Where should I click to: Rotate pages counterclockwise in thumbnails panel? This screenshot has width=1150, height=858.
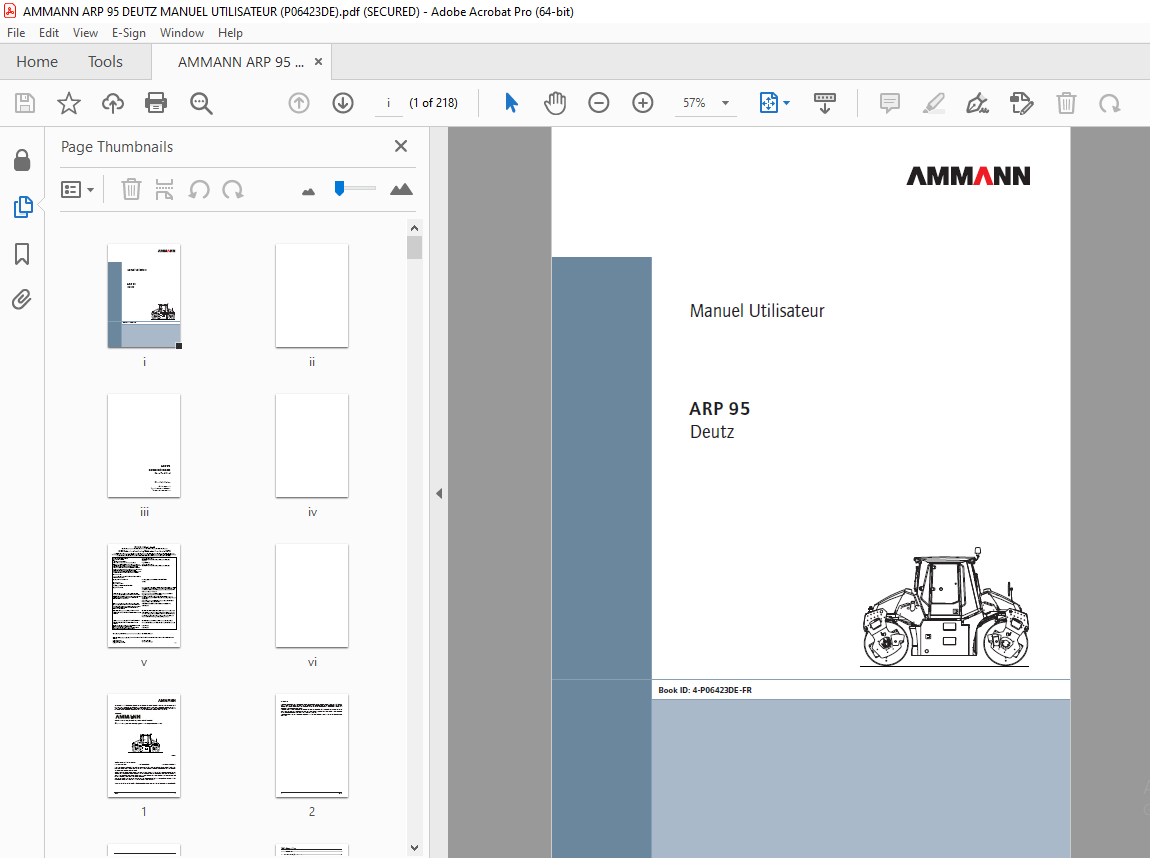pos(199,190)
